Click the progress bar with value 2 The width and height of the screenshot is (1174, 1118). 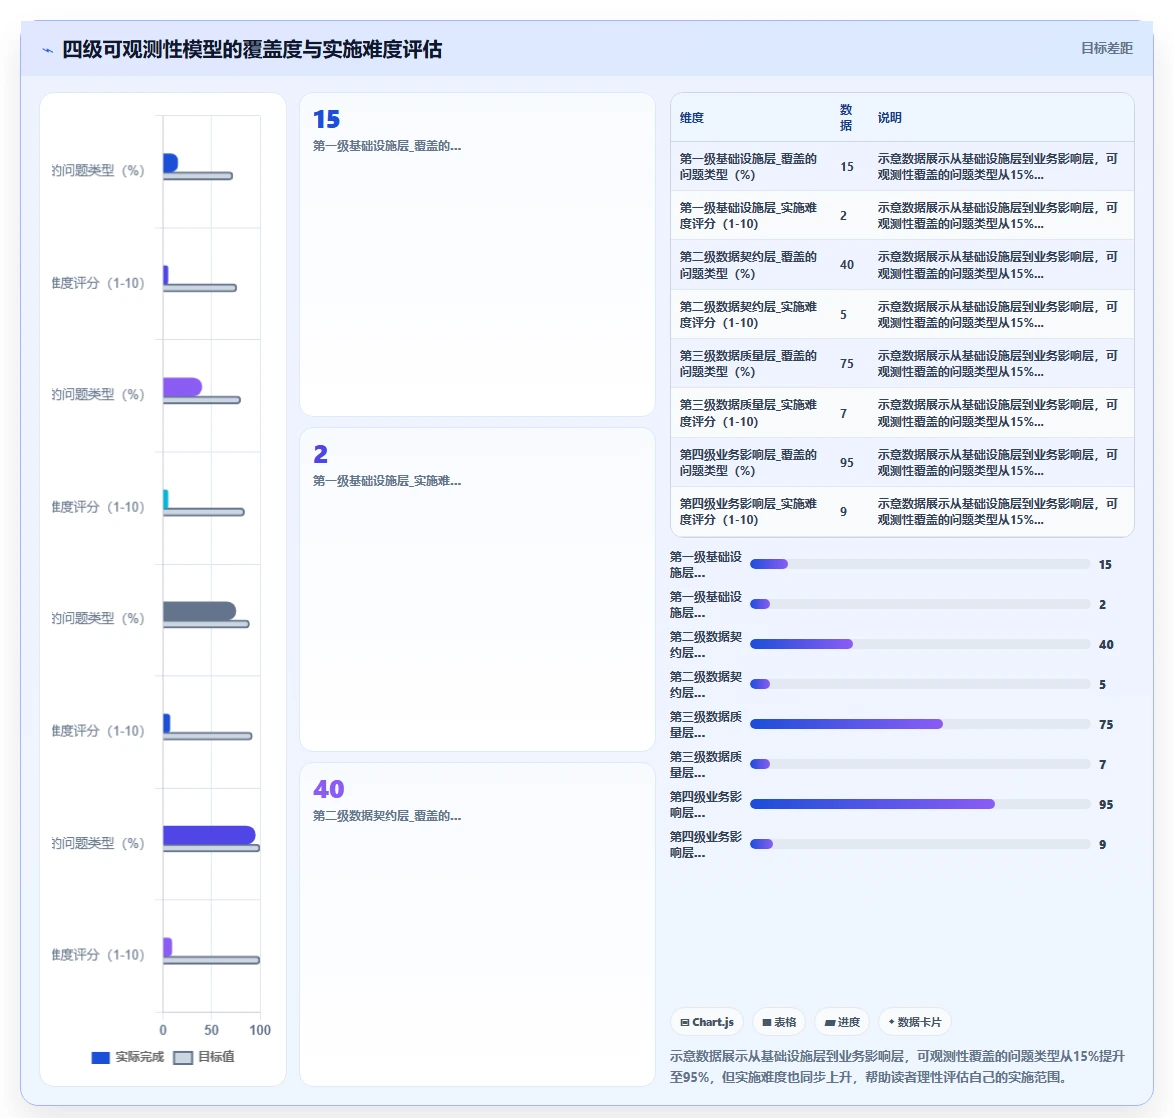click(920, 604)
